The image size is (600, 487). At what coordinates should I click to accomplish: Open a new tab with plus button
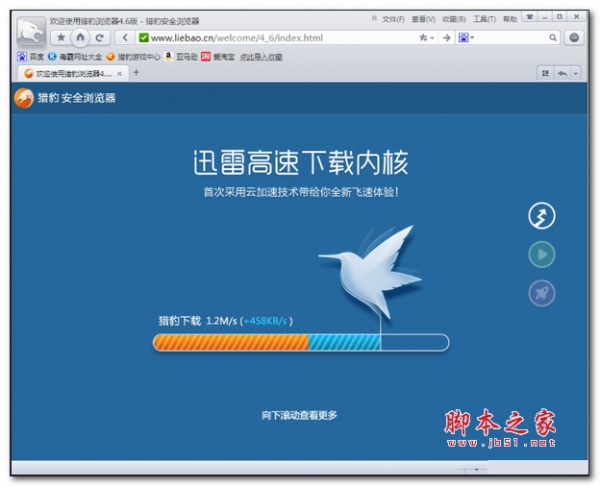tap(136, 72)
